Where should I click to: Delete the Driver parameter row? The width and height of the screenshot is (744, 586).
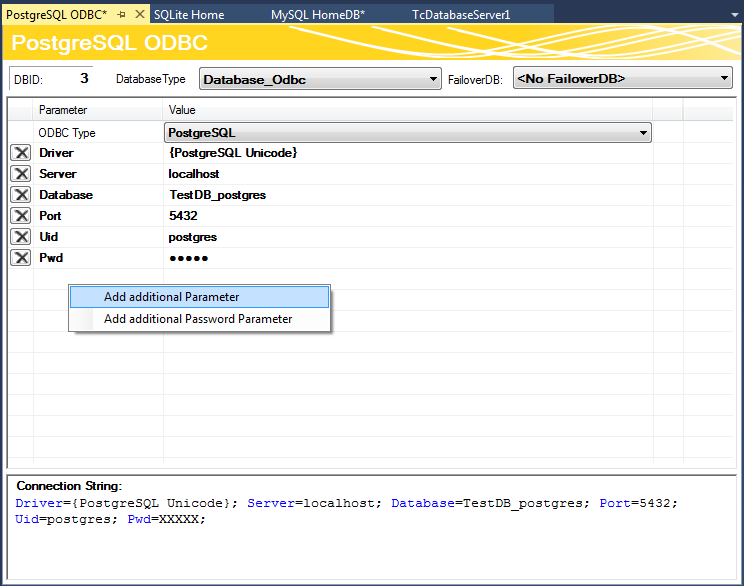point(21,153)
